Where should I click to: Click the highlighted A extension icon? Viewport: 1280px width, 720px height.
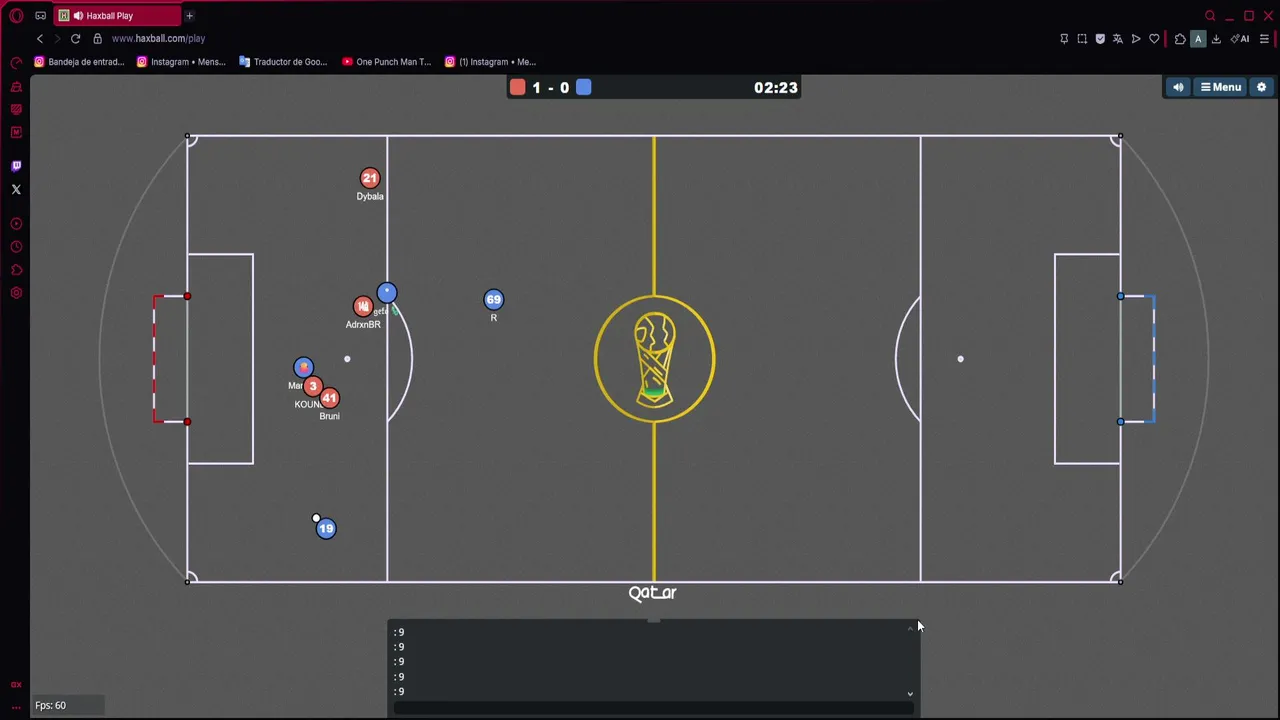click(1198, 39)
